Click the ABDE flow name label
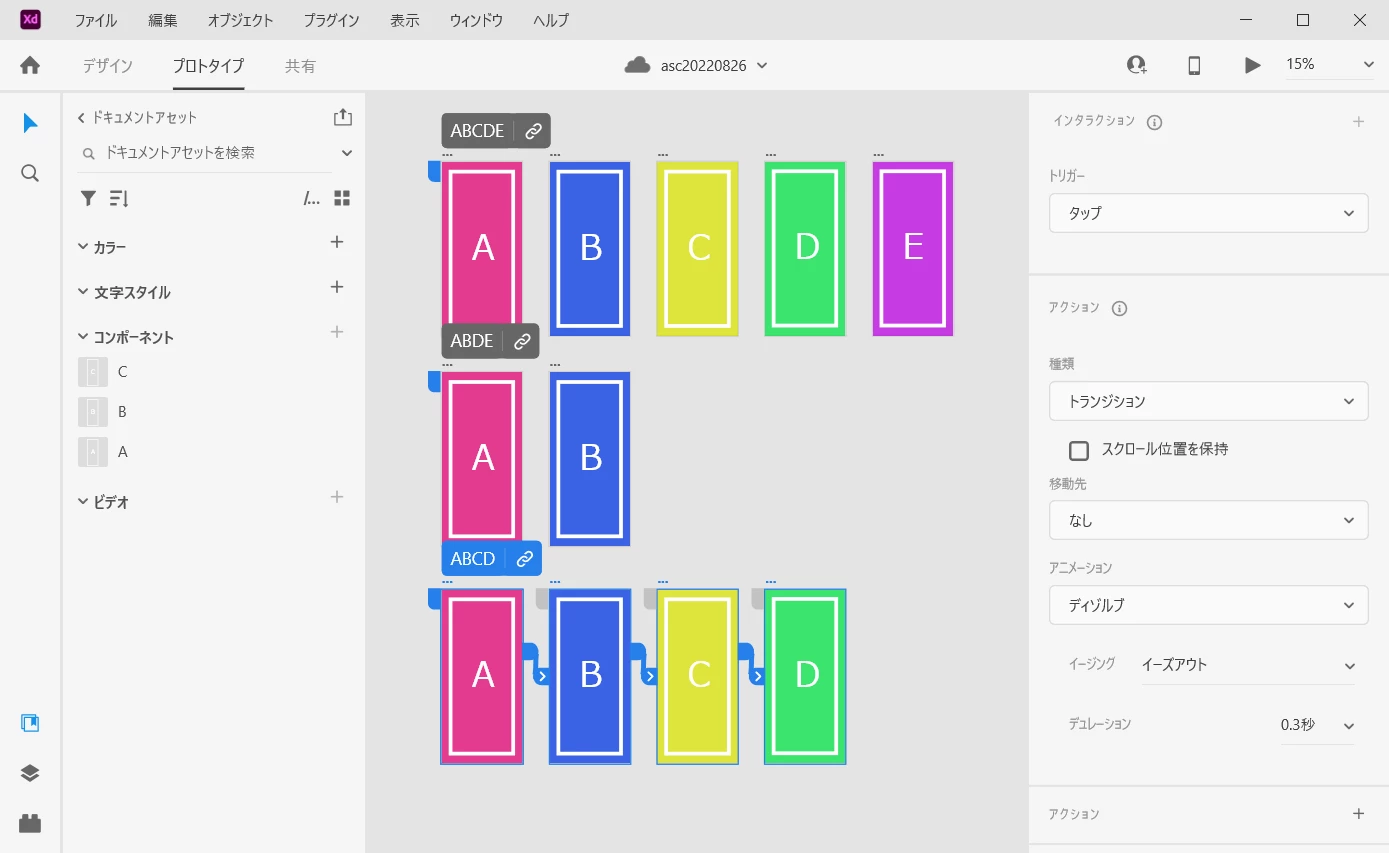This screenshot has height=853, width=1389. [x=472, y=341]
